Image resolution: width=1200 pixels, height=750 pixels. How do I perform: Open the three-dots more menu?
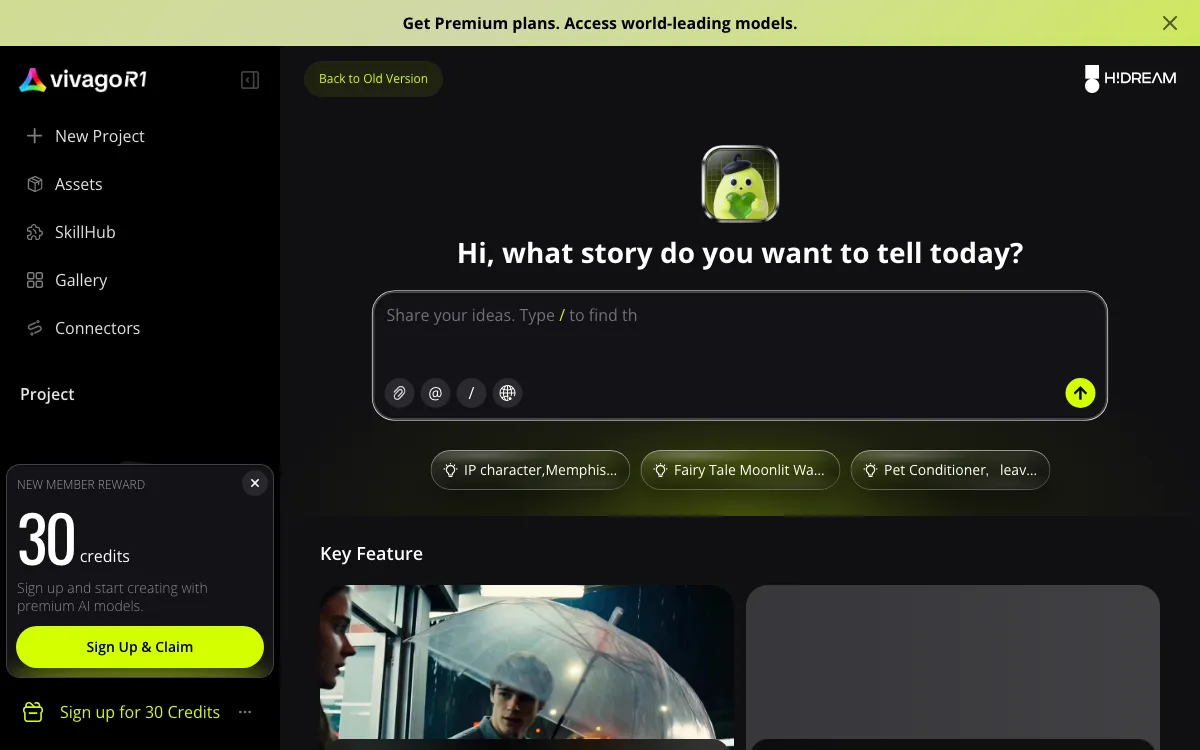coord(245,712)
